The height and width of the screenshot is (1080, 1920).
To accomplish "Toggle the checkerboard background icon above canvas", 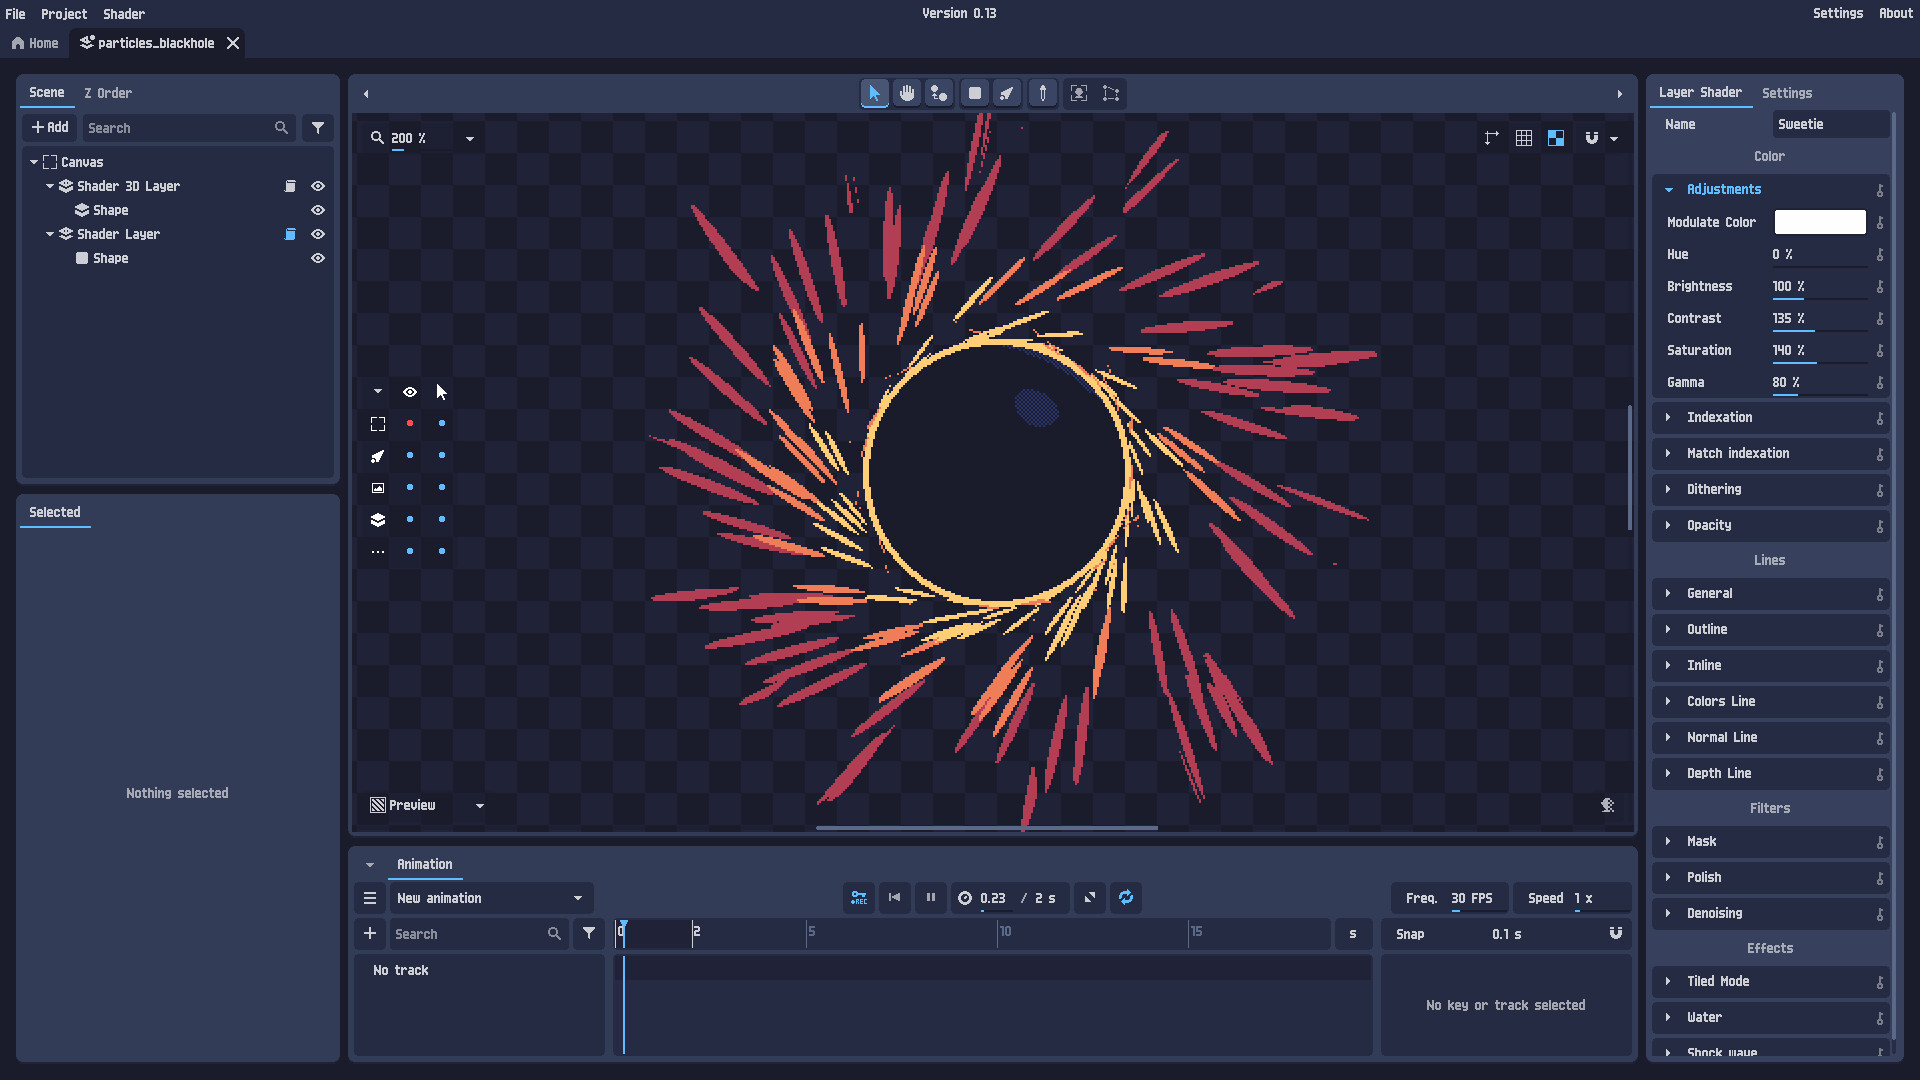I will [1555, 138].
